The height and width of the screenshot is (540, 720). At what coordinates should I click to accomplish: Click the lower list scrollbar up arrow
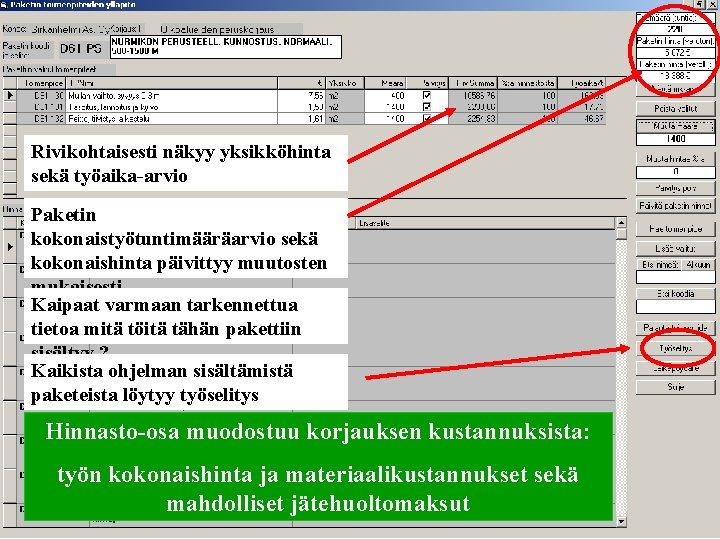point(621,223)
